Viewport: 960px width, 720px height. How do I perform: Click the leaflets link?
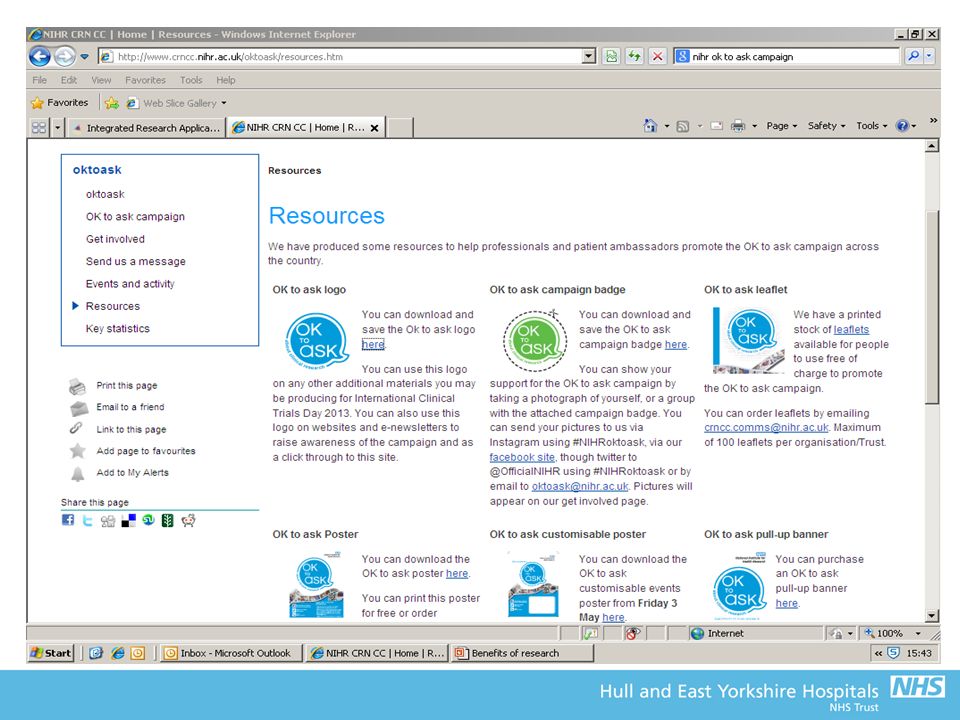(x=851, y=329)
